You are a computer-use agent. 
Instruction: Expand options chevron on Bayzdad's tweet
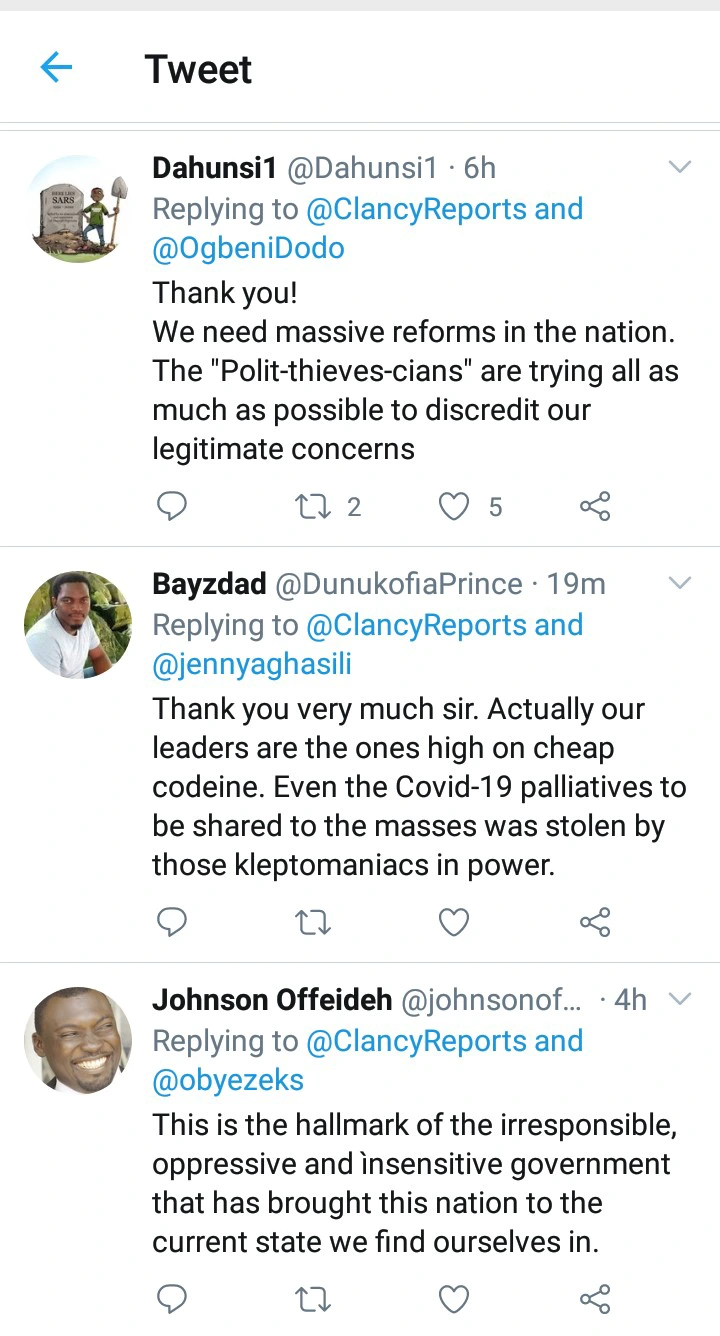[680, 583]
